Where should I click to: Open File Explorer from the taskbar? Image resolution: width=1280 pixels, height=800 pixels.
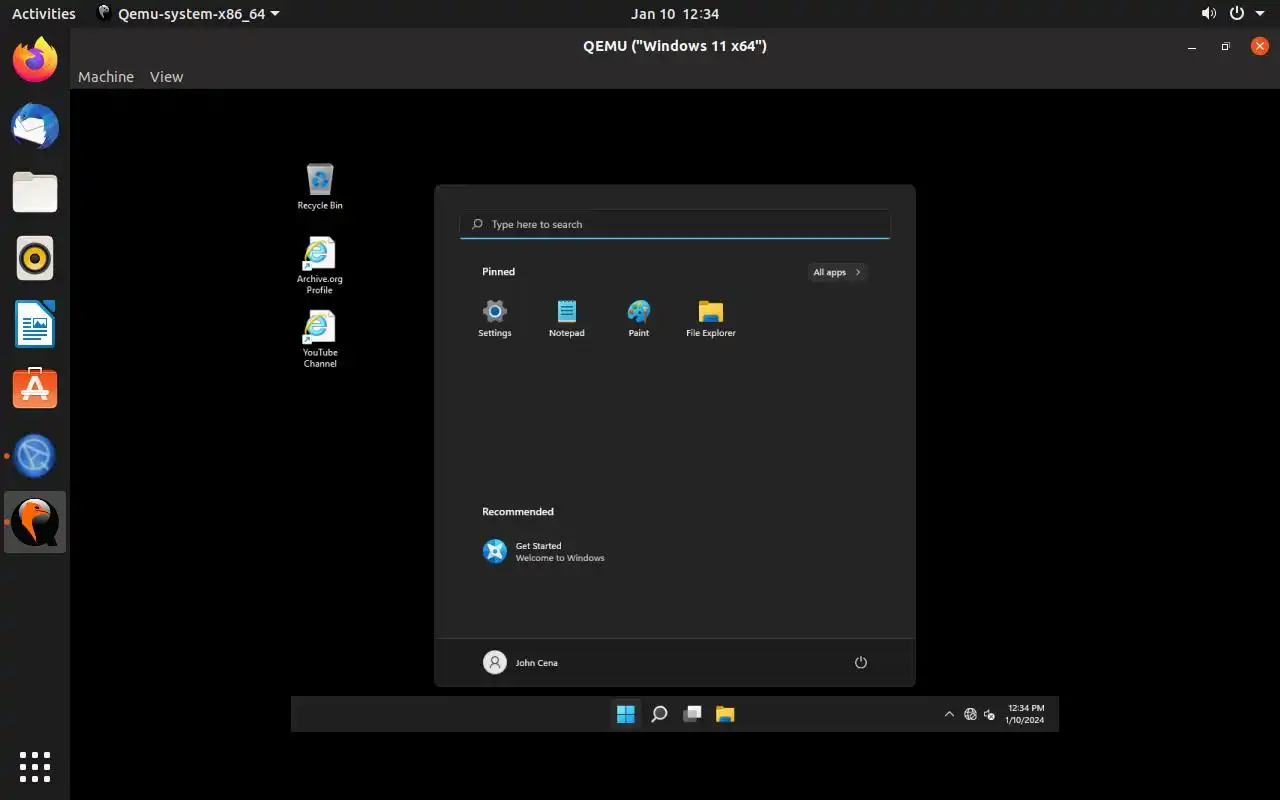[x=725, y=714]
